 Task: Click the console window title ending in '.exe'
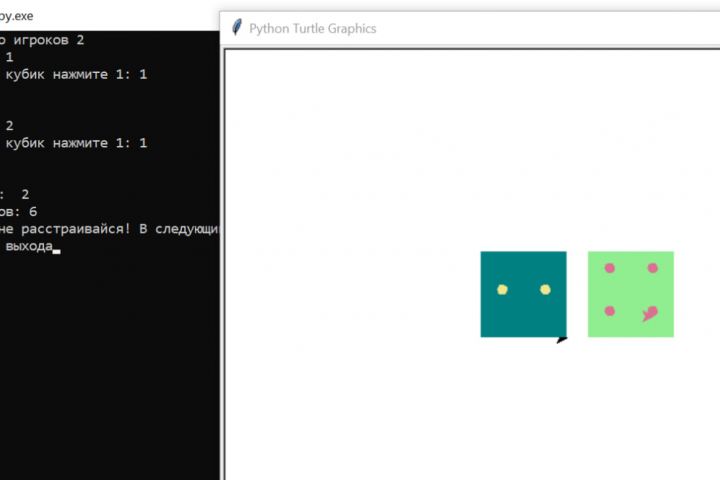(17, 16)
